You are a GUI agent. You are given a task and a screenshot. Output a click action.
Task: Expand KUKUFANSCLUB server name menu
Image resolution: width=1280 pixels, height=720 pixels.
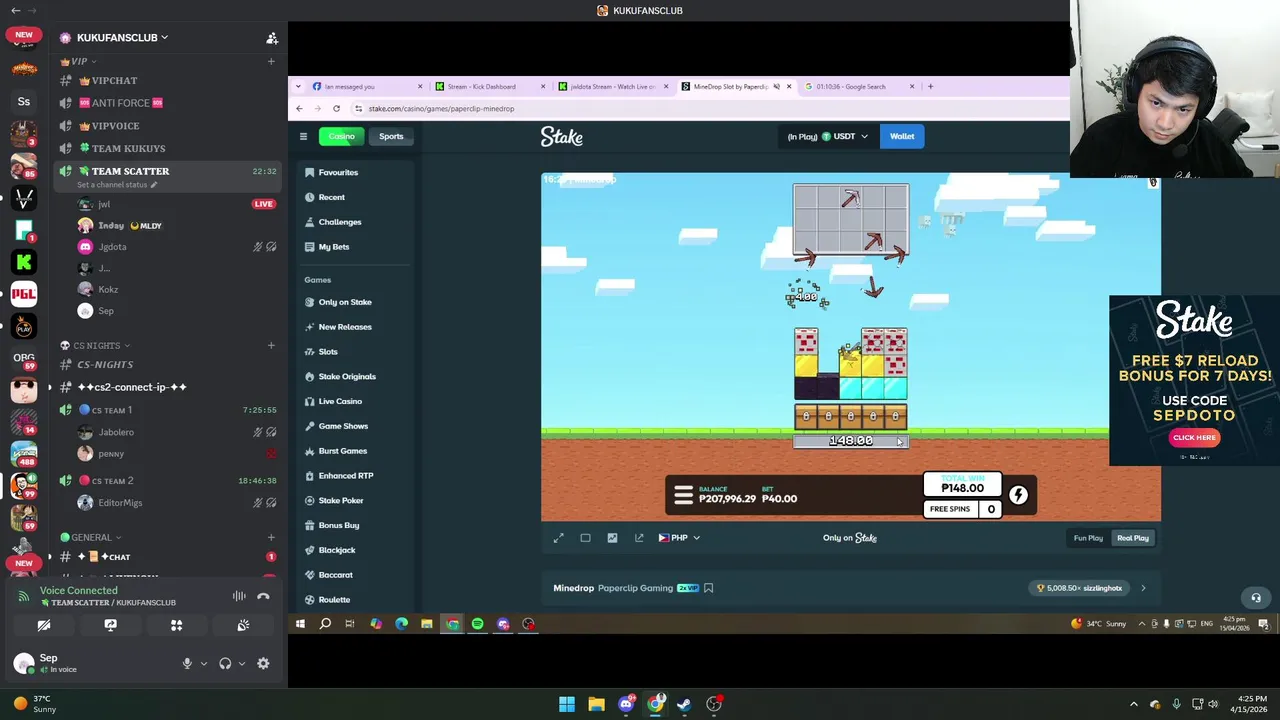tap(122, 37)
